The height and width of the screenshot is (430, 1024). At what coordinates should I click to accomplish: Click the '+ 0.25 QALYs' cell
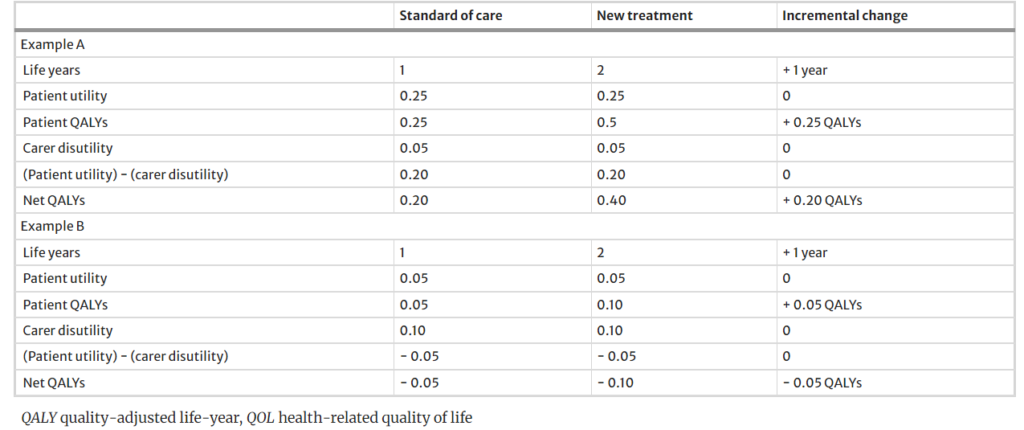822,122
